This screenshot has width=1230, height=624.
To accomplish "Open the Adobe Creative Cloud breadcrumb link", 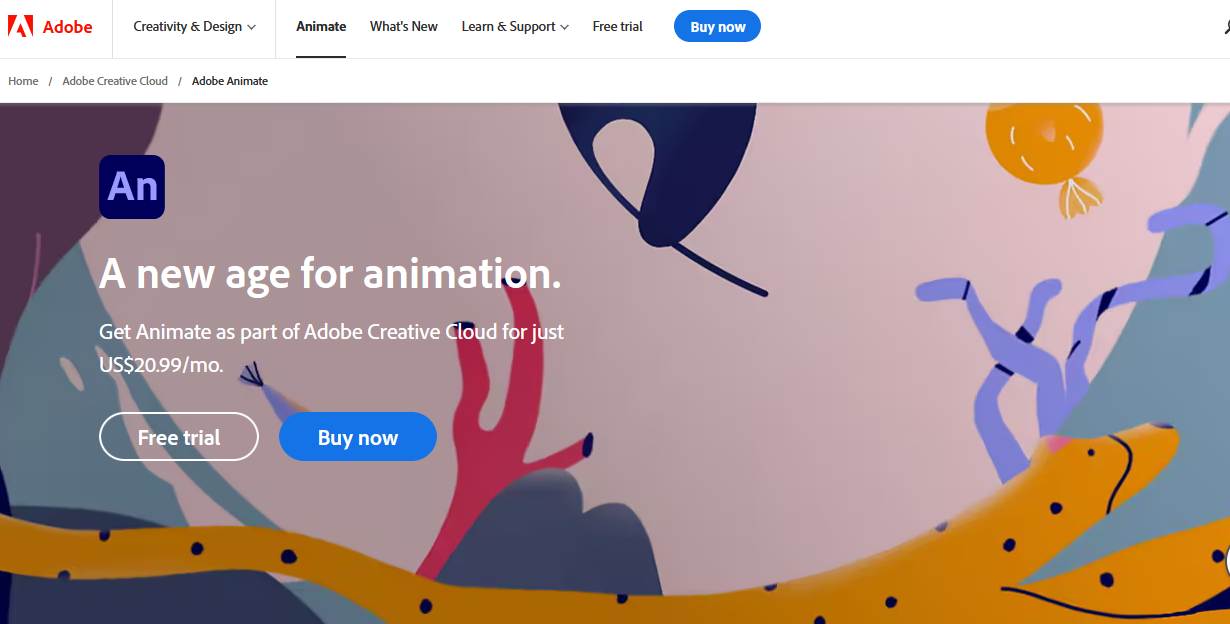I will click(x=115, y=81).
